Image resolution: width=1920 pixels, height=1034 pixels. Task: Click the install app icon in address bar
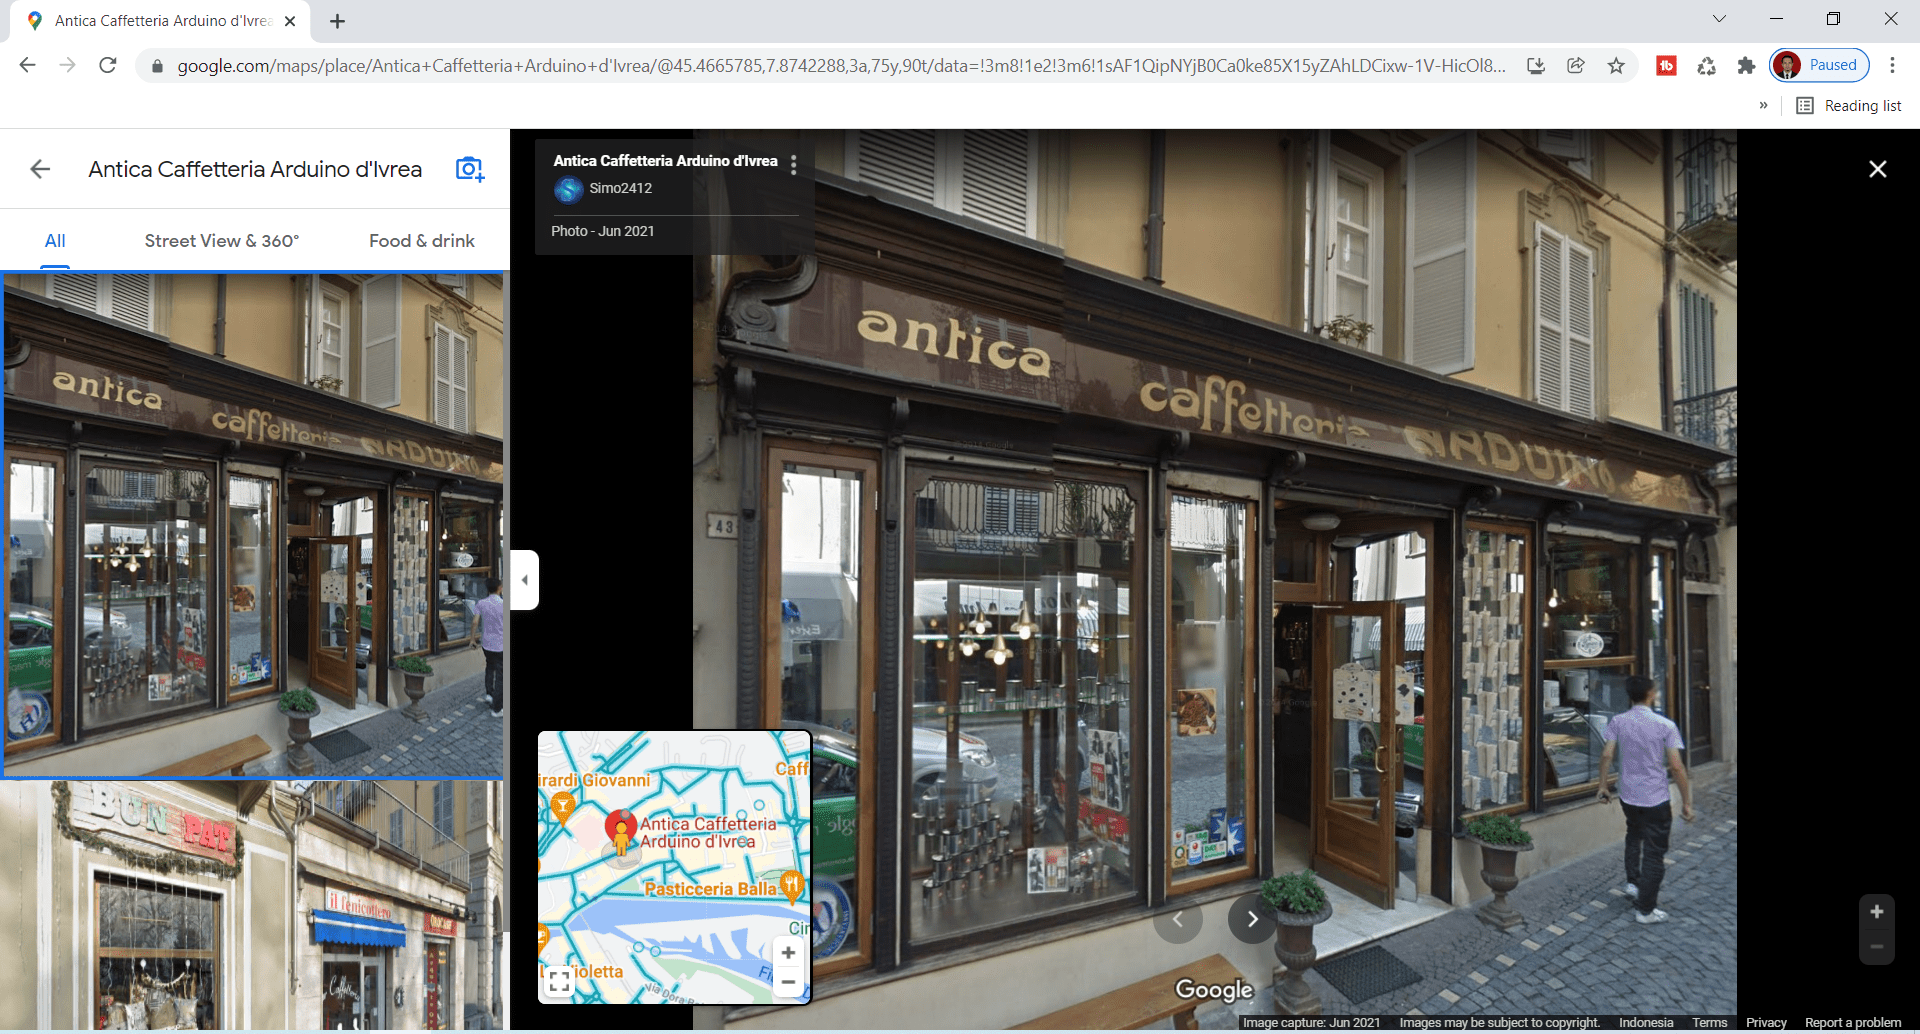pos(1536,66)
